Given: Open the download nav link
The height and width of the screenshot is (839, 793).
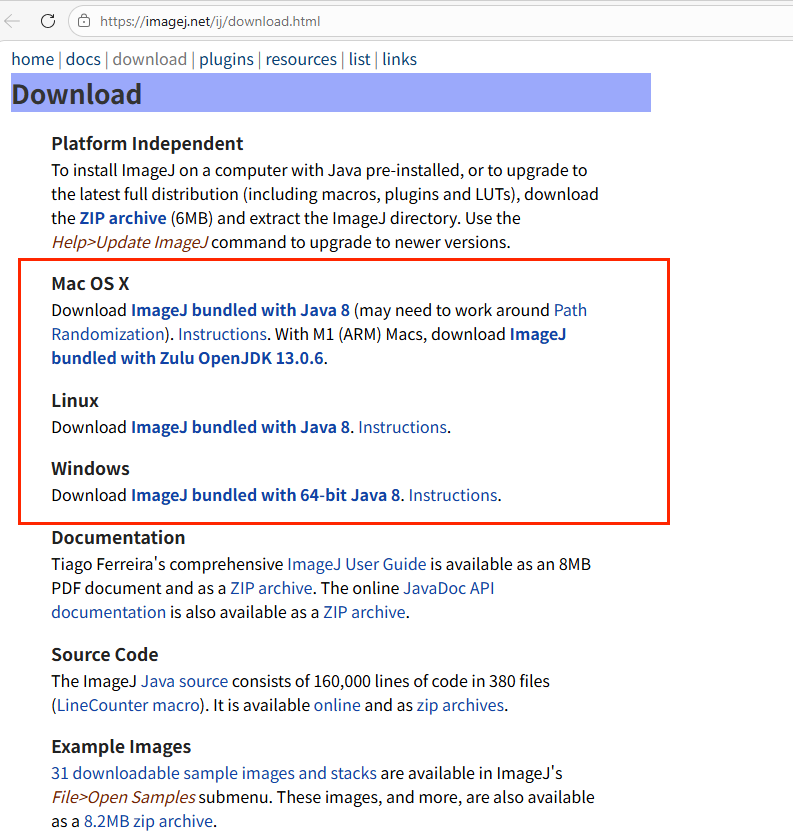Looking at the screenshot, I should (150, 59).
